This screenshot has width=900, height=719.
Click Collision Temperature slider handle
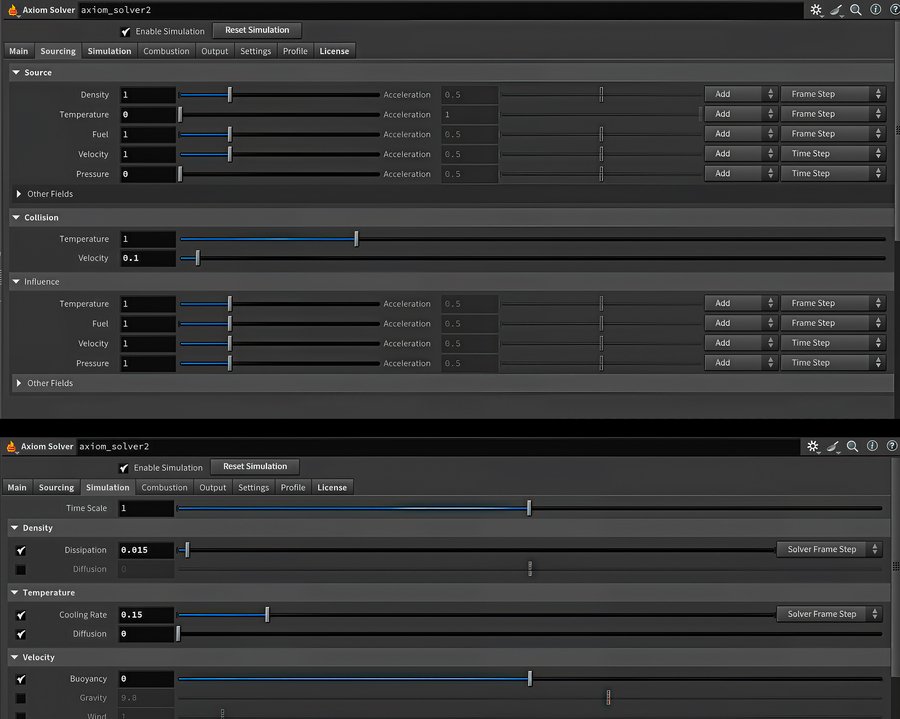click(356, 239)
